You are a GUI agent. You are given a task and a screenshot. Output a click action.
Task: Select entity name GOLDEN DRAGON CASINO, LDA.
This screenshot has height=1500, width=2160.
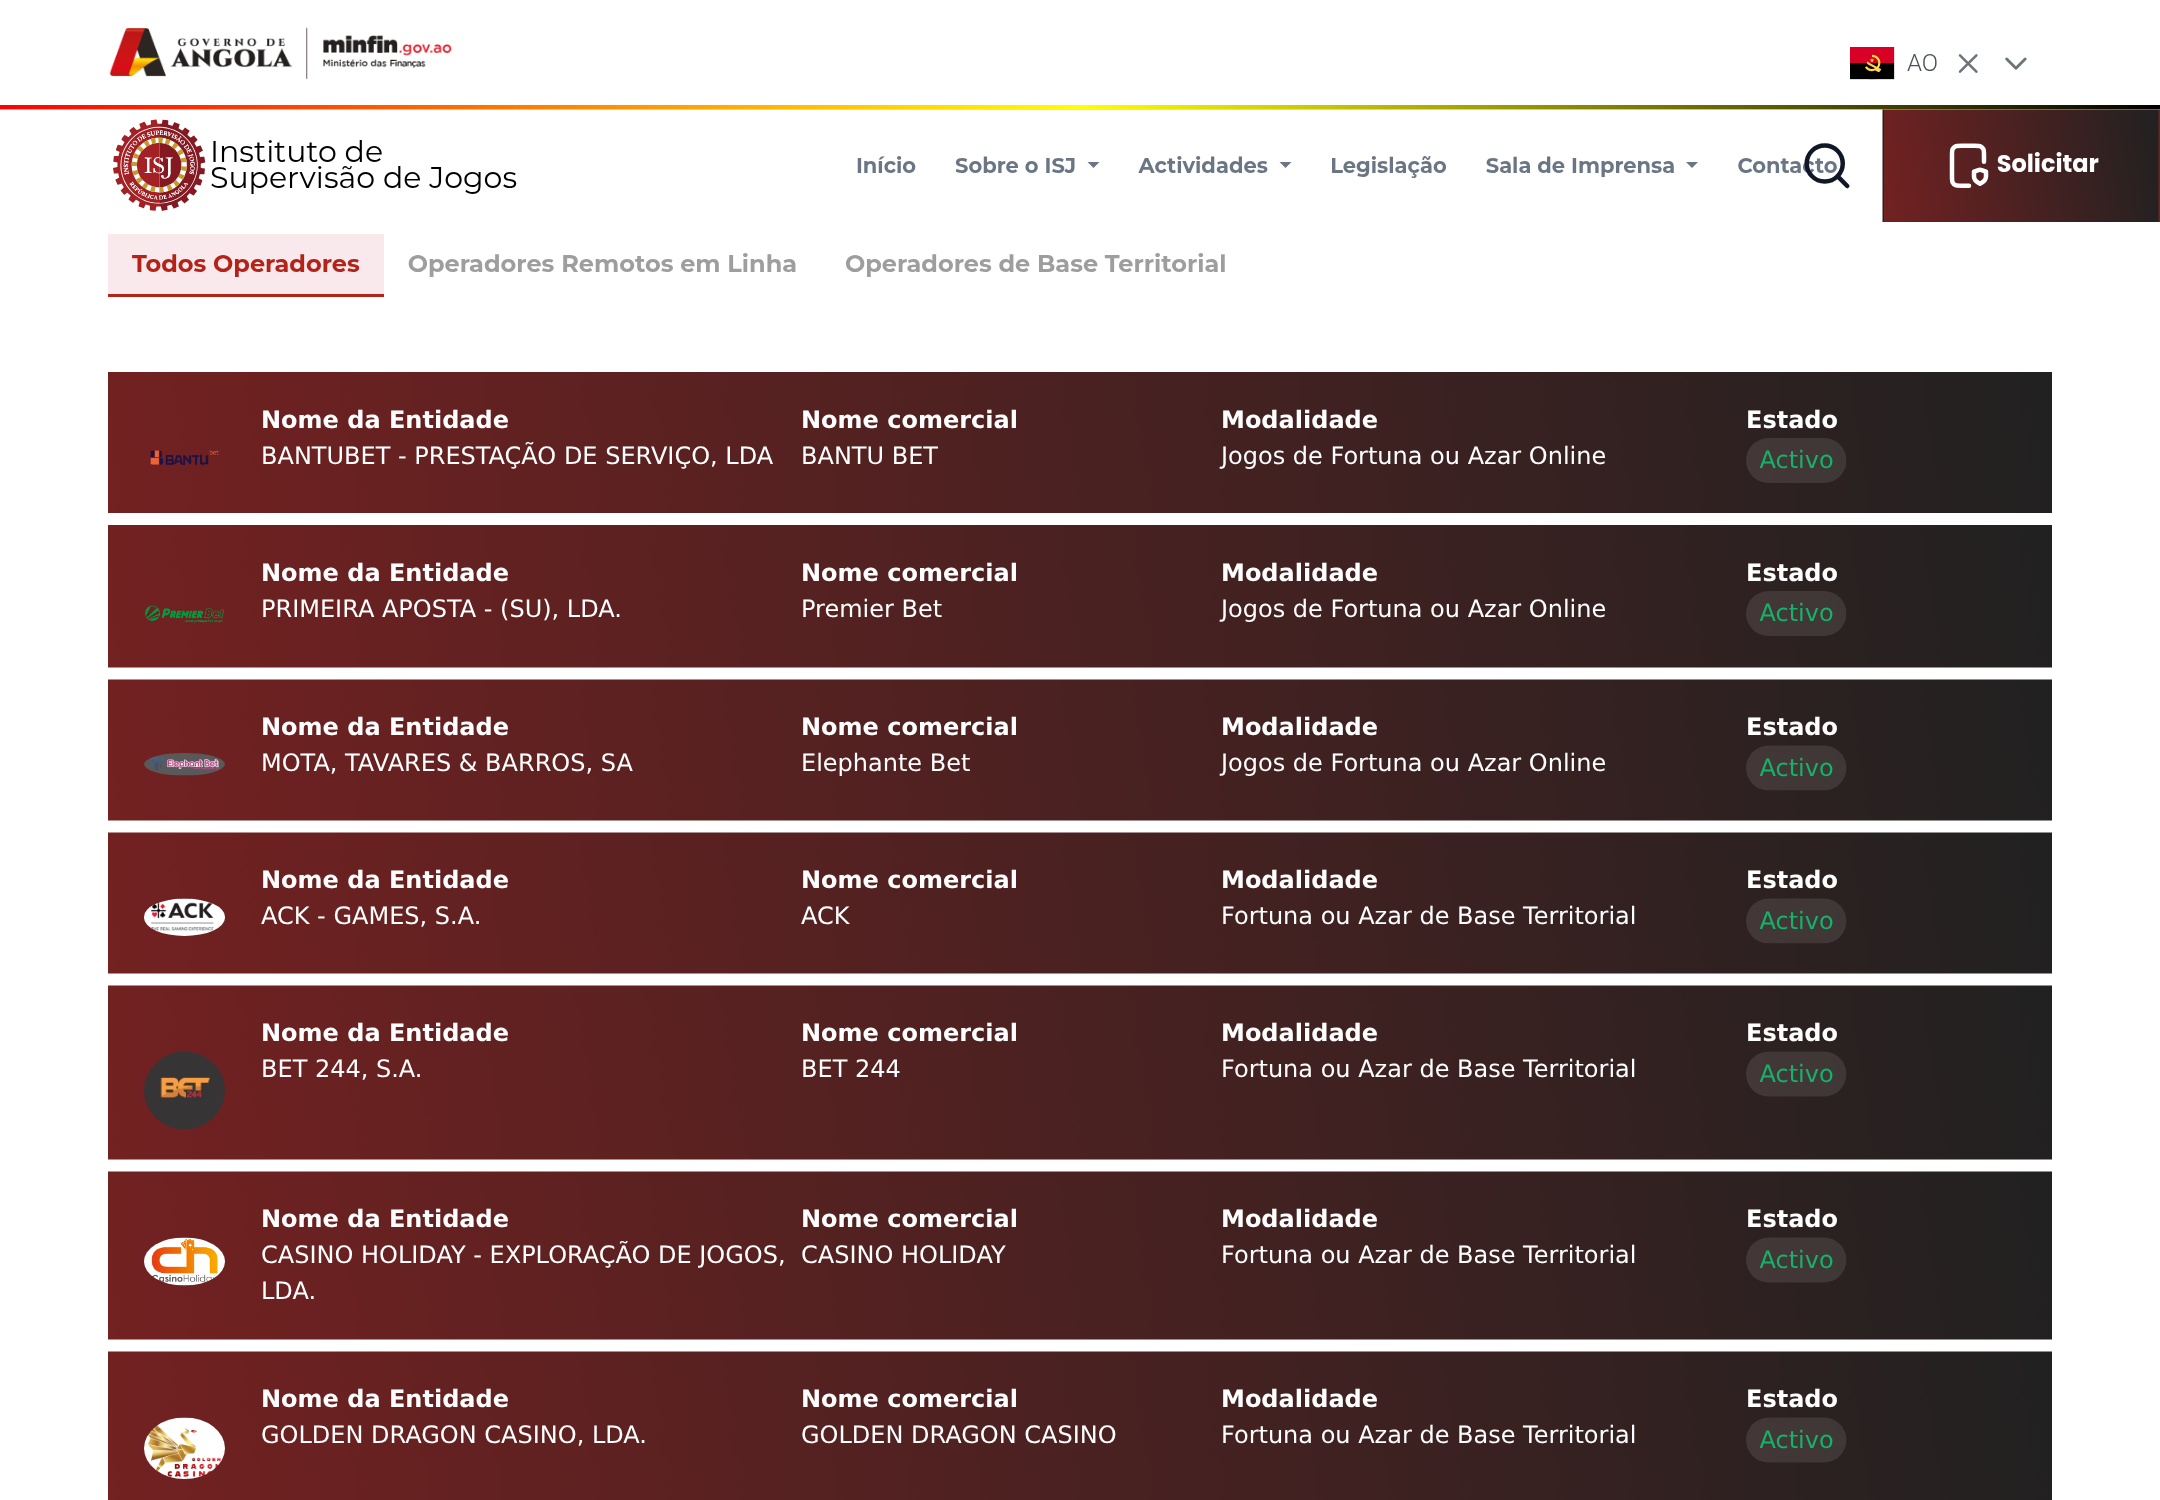[453, 1435]
